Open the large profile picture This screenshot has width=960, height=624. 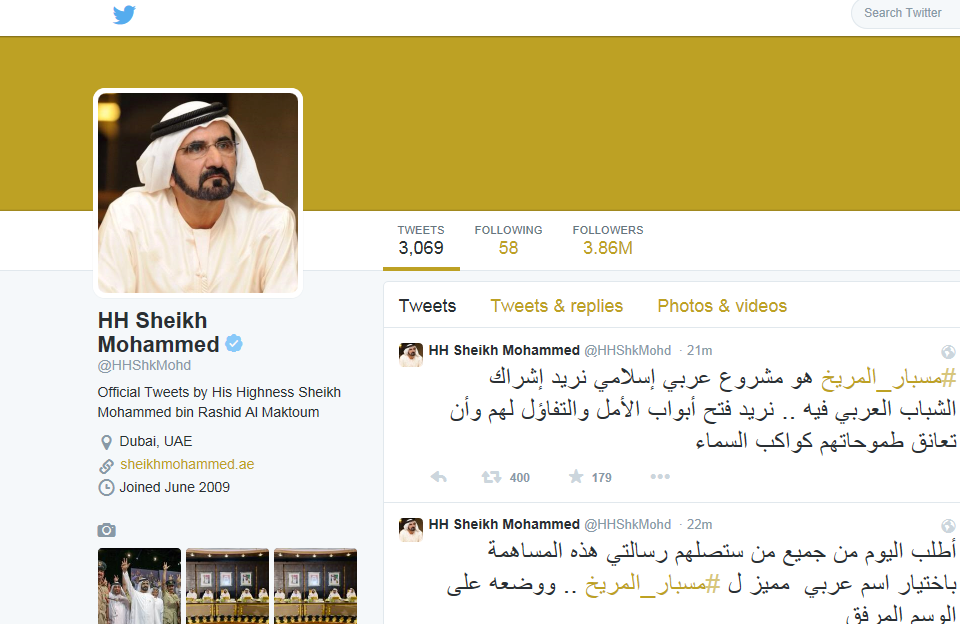point(198,193)
